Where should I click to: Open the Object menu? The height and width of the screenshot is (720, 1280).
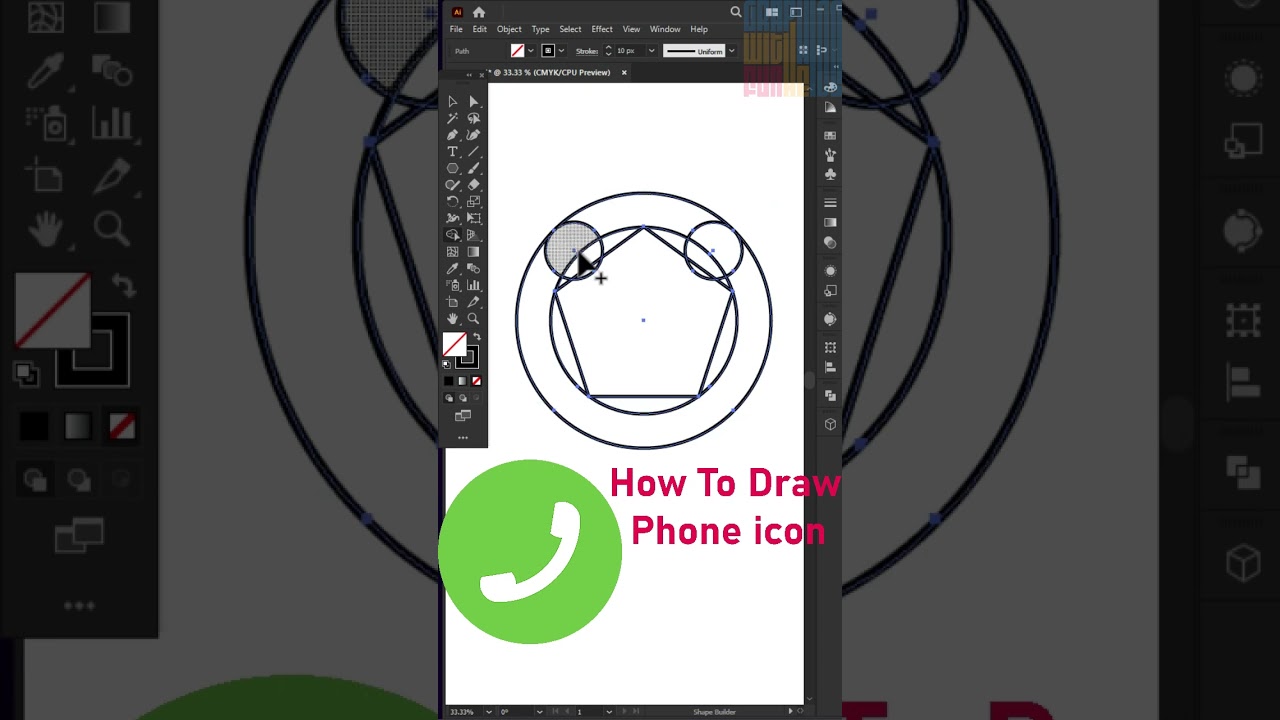(x=510, y=29)
